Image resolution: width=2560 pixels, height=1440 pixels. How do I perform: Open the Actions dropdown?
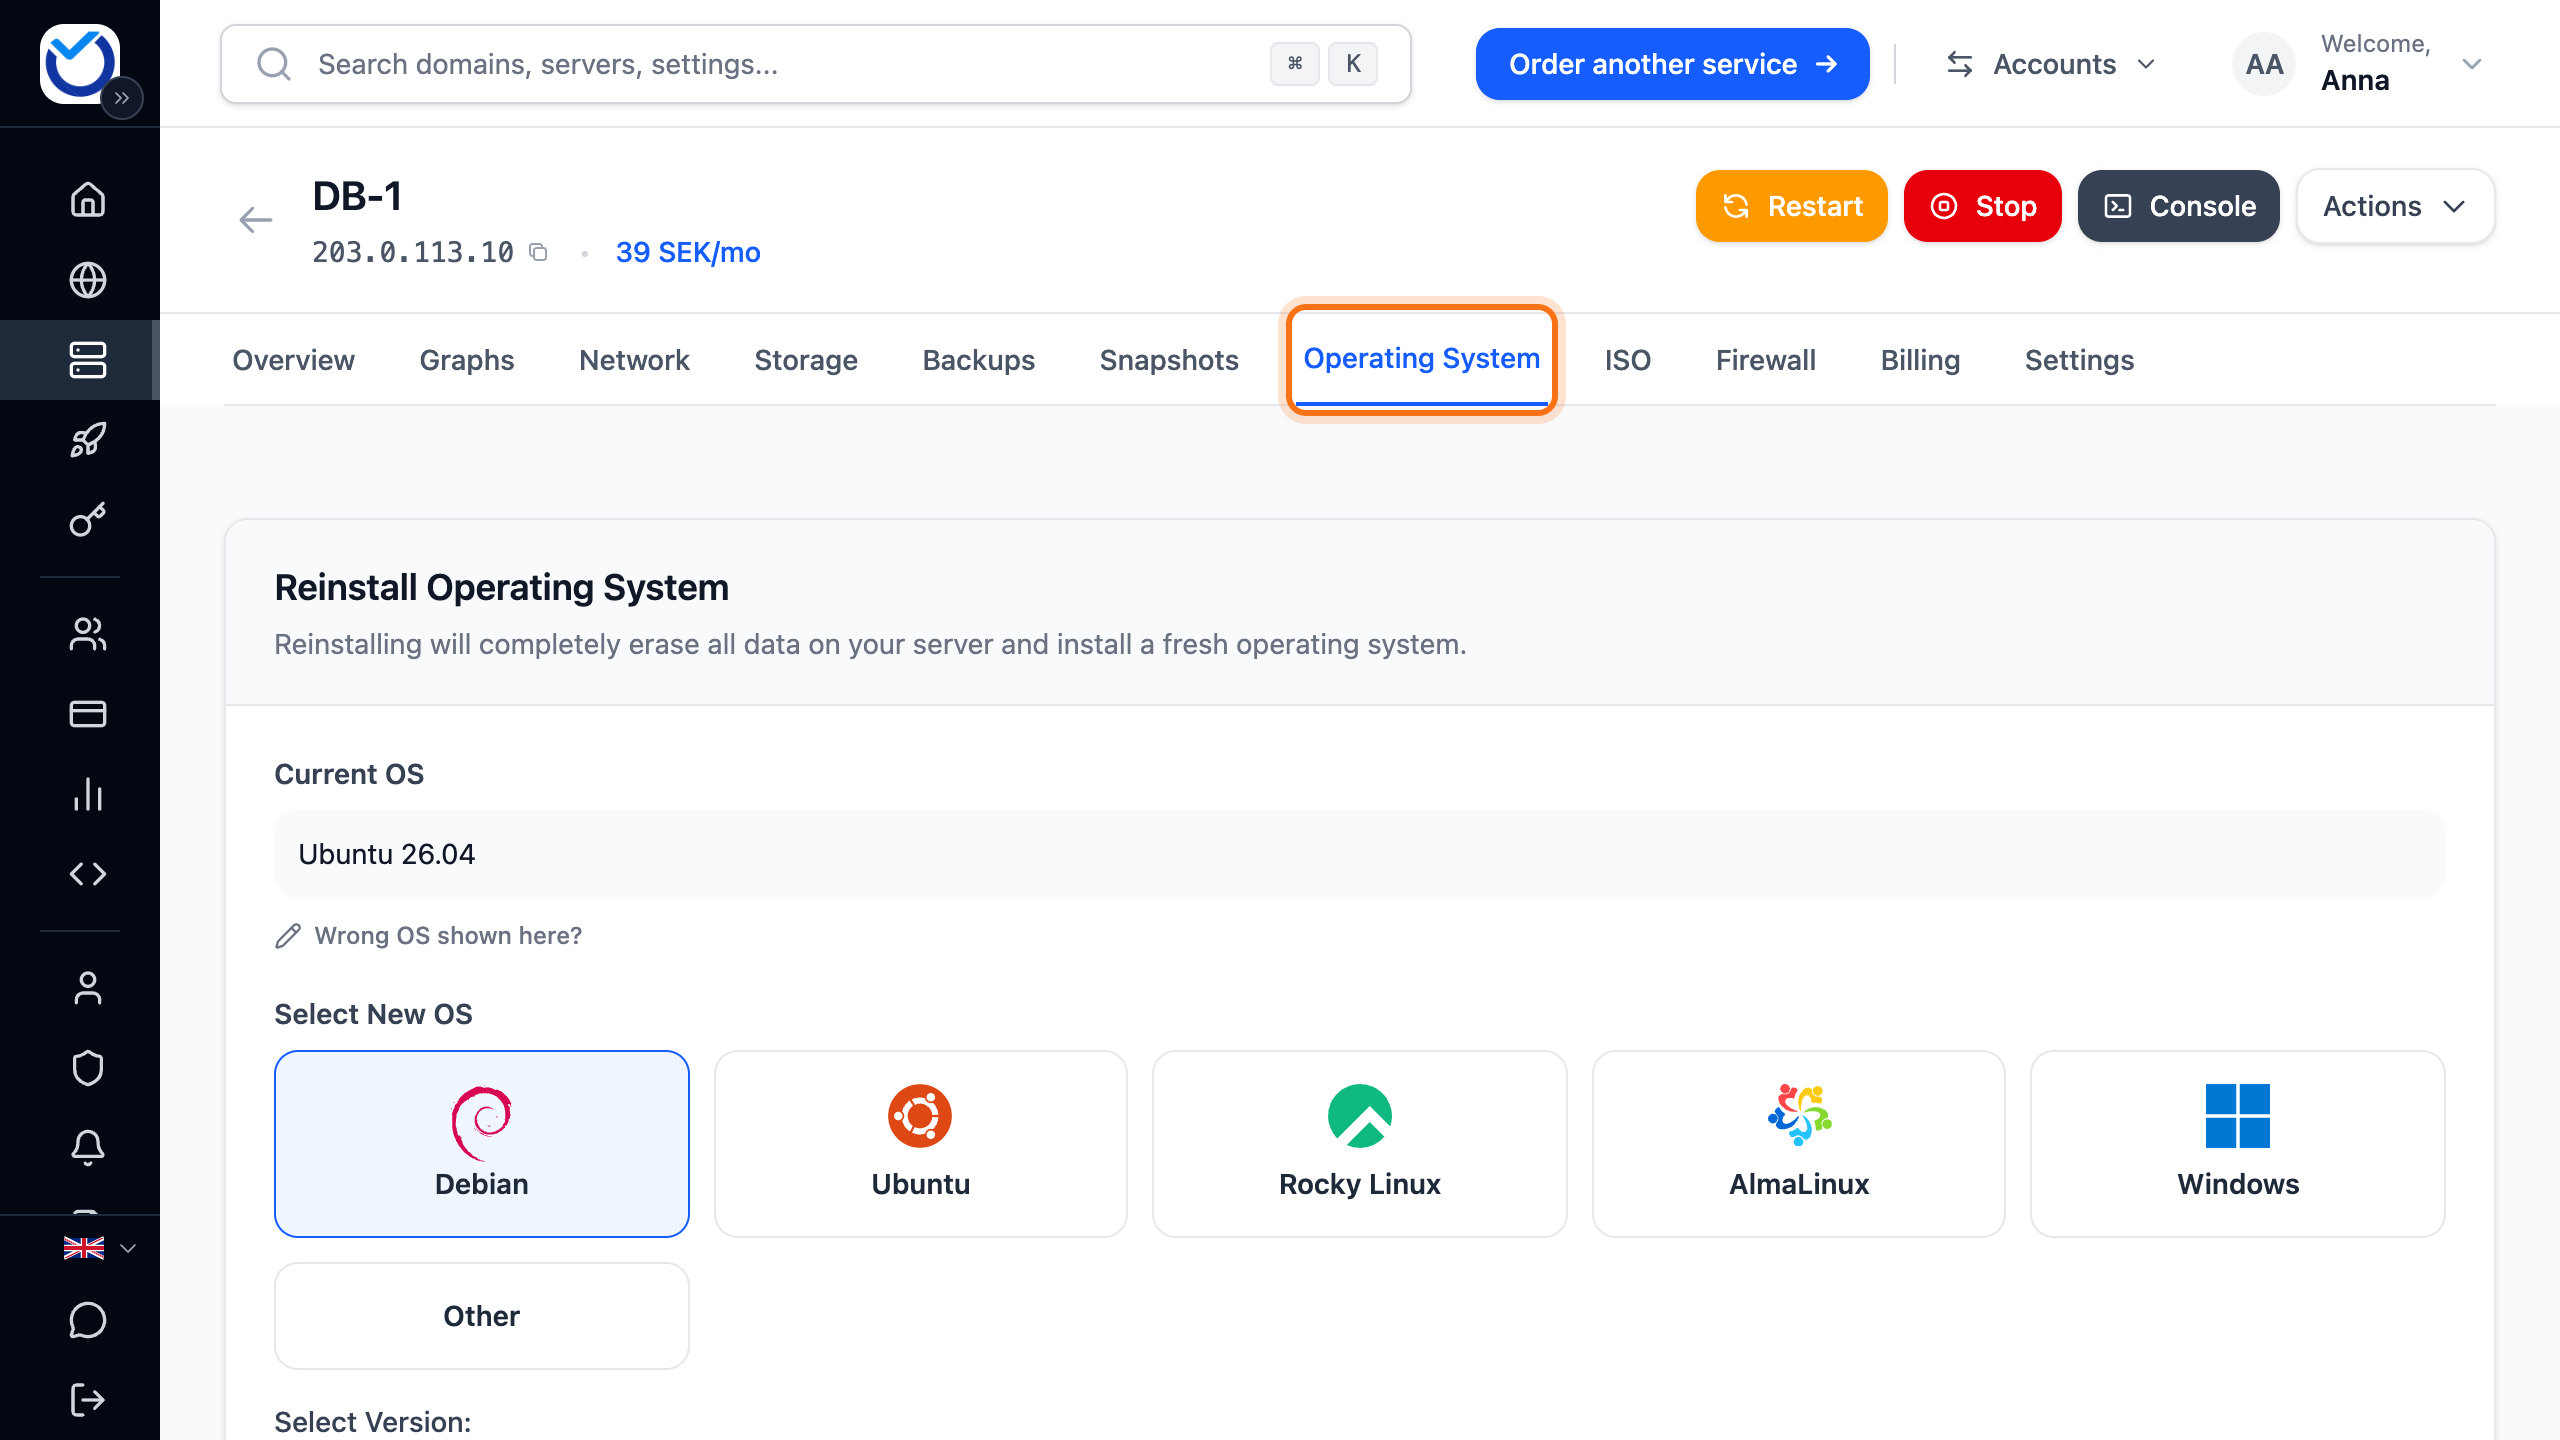tap(2395, 206)
